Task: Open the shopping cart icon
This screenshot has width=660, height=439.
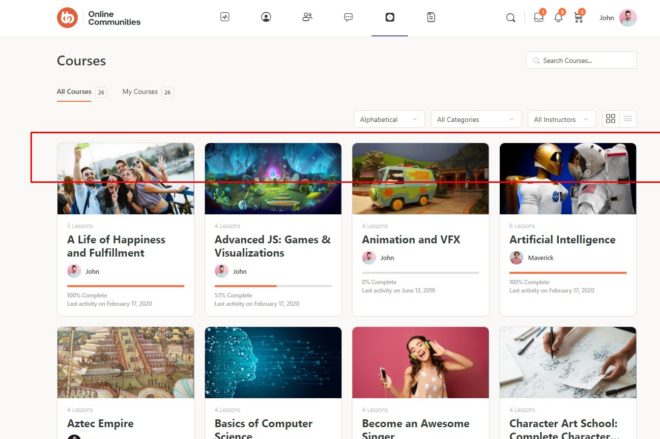Action: [578, 18]
